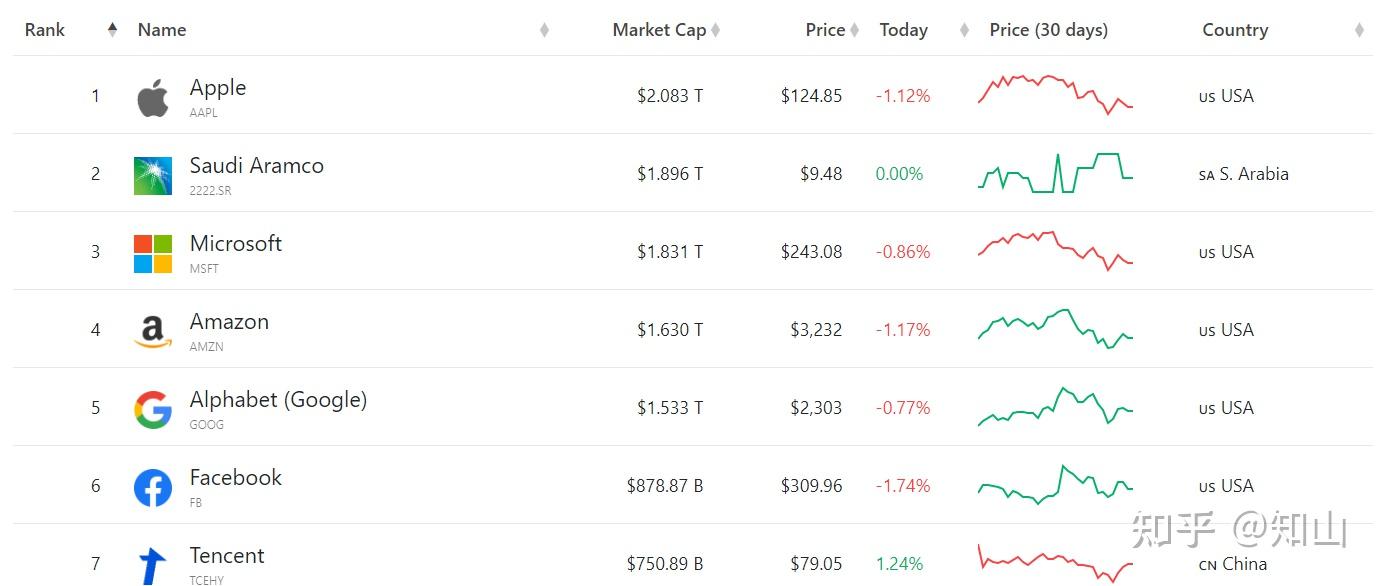Click the Google G logo
The height and width of the screenshot is (586, 1384).
[x=153, y=409]
